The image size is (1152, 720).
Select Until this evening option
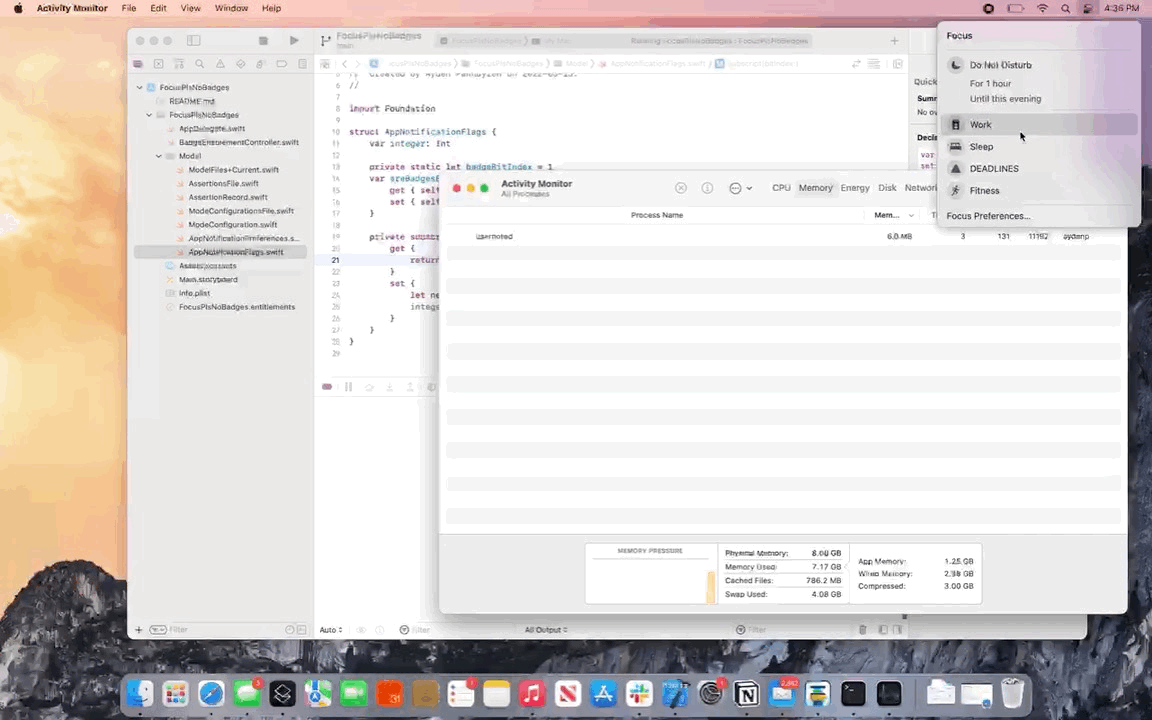point(1005,99)
